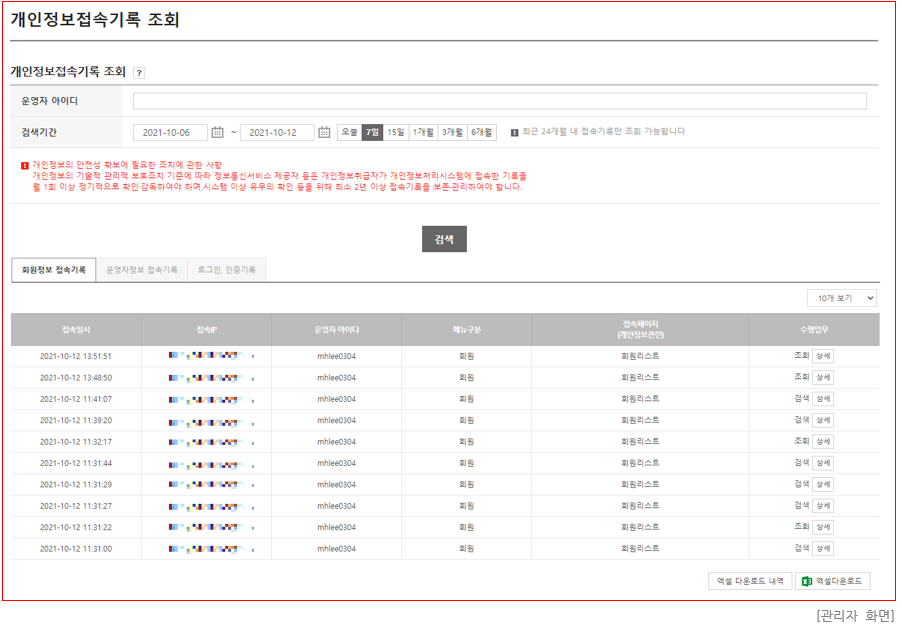The height and width of the screenshot is (634, 904).
Task: Click the help question mark beside 개인정보접속기록 조회
Action: click(x=139, y=73)
